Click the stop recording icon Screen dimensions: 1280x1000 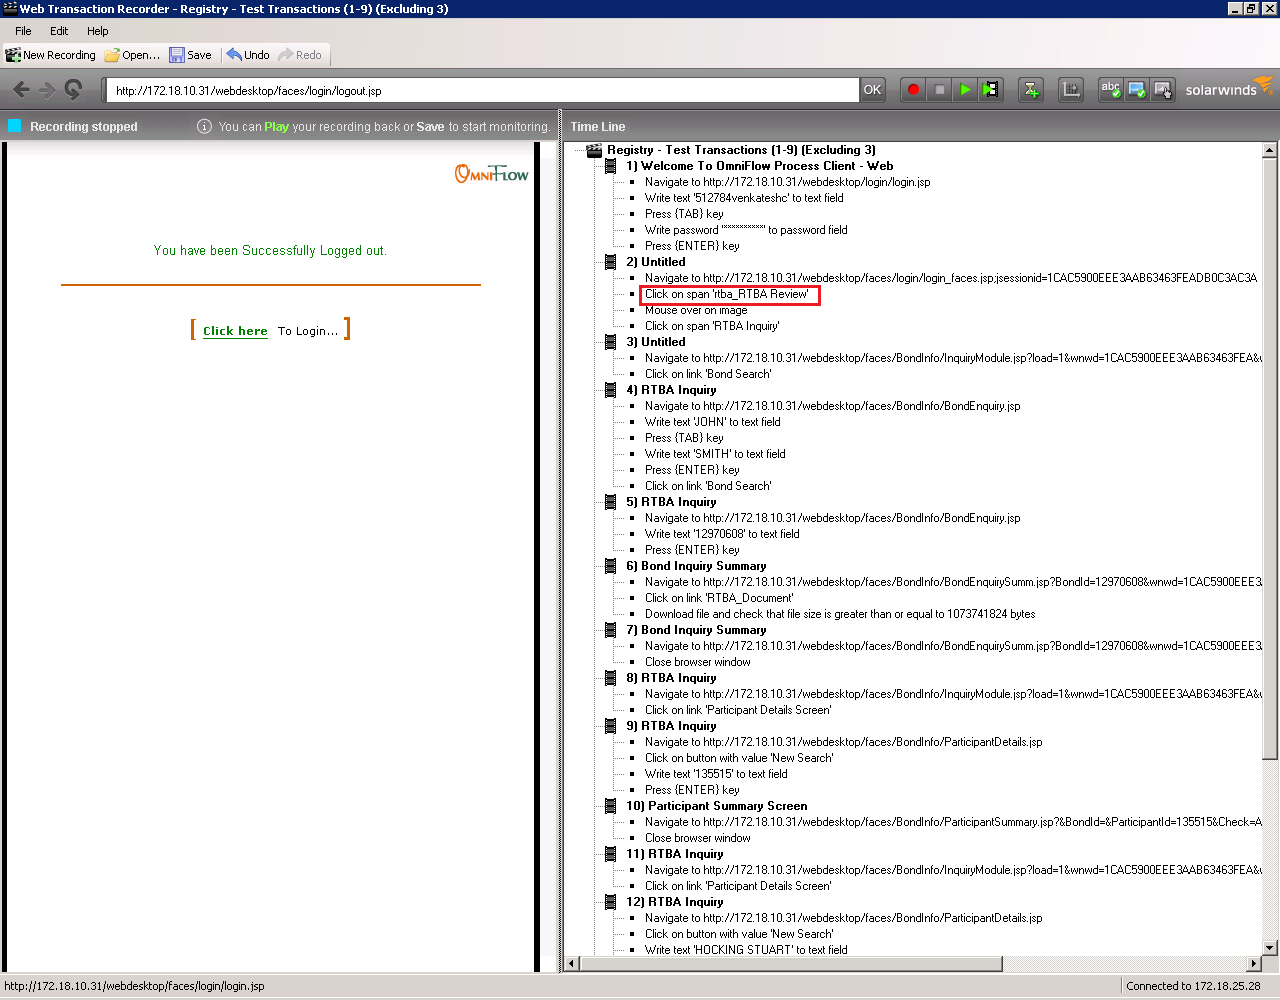coord(938,89)
